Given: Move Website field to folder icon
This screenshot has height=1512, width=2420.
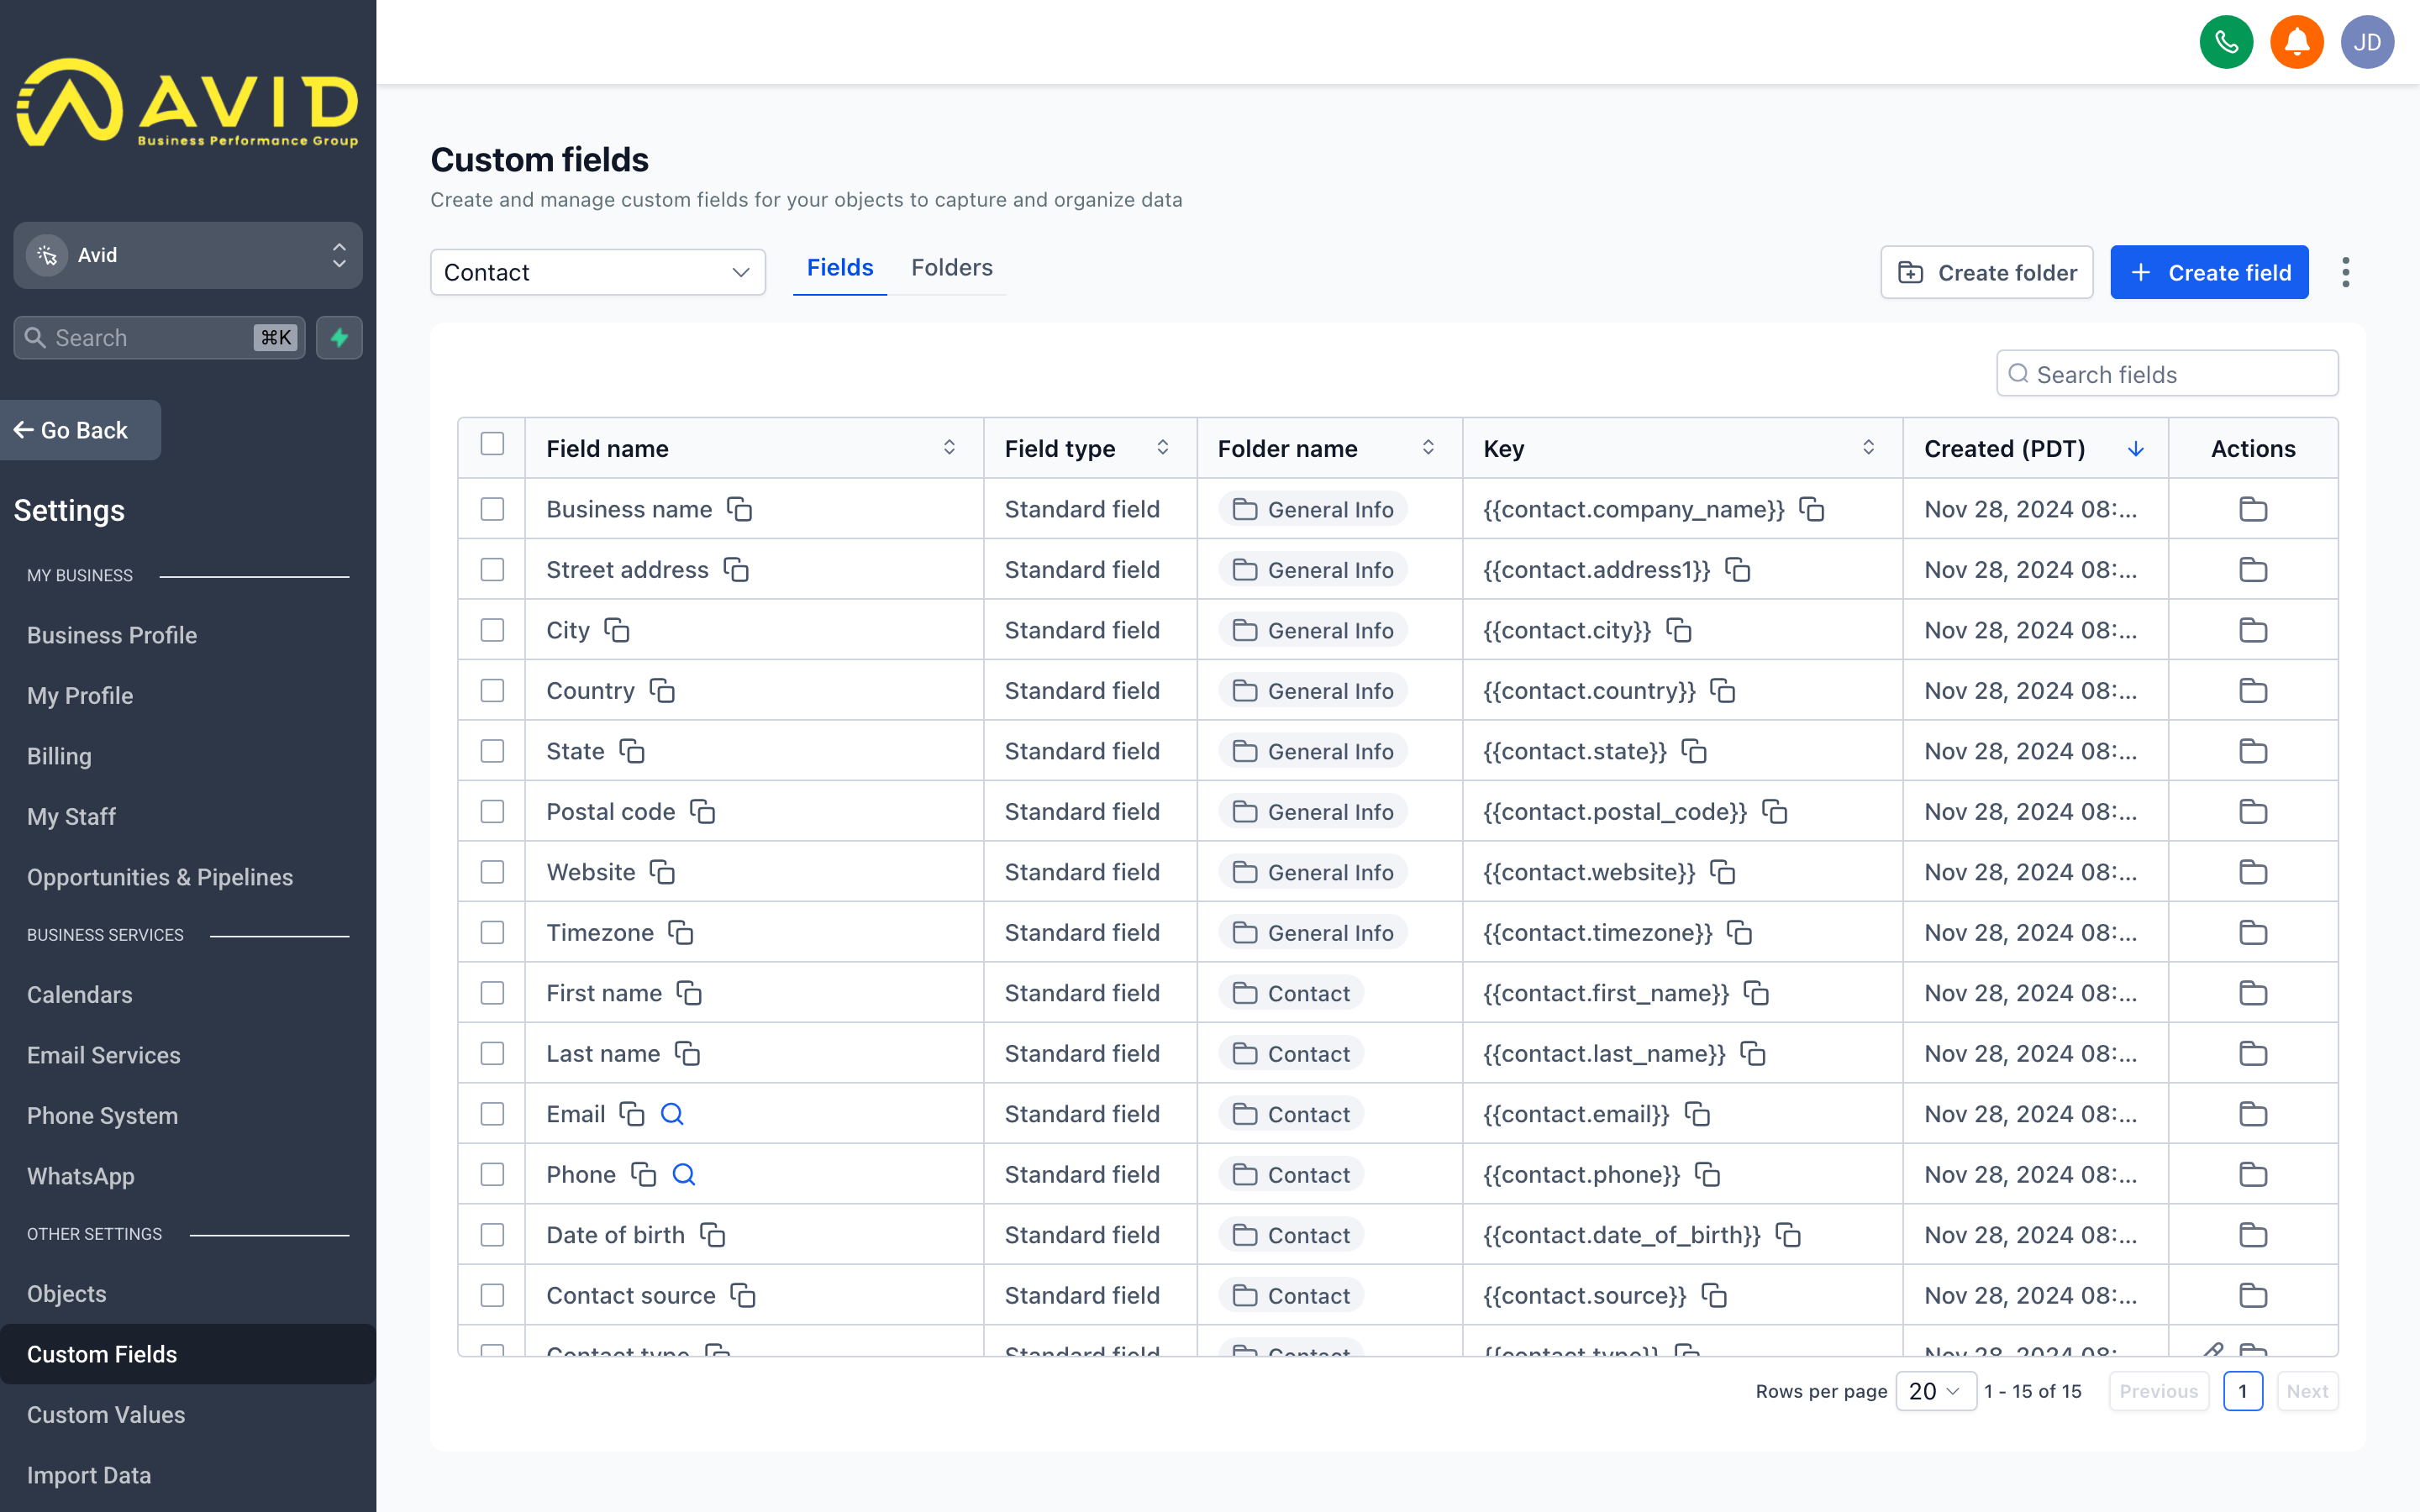Looking at the screenshot, I should 2253,872.
